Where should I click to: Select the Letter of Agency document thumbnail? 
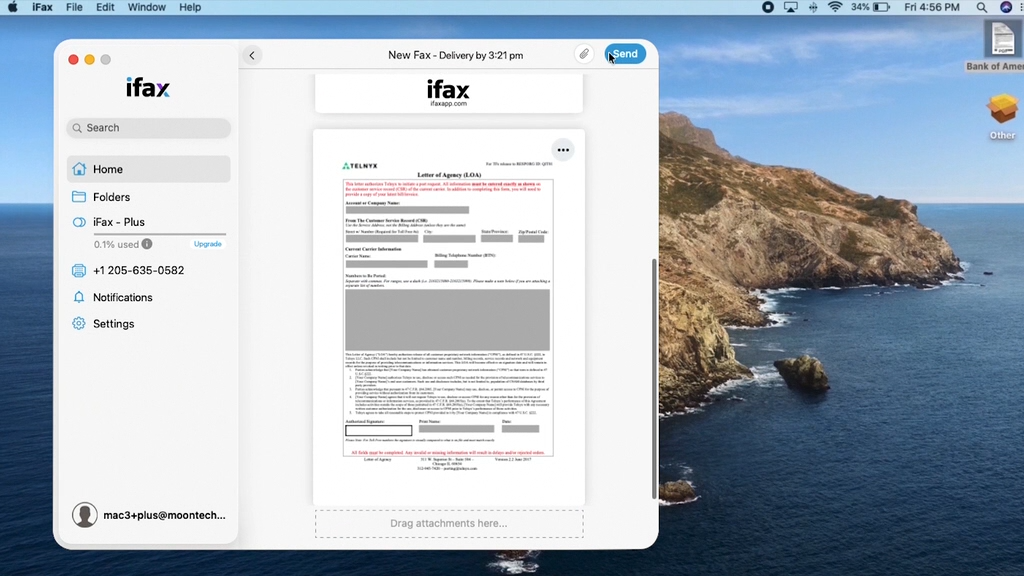(x=449, y=317)
